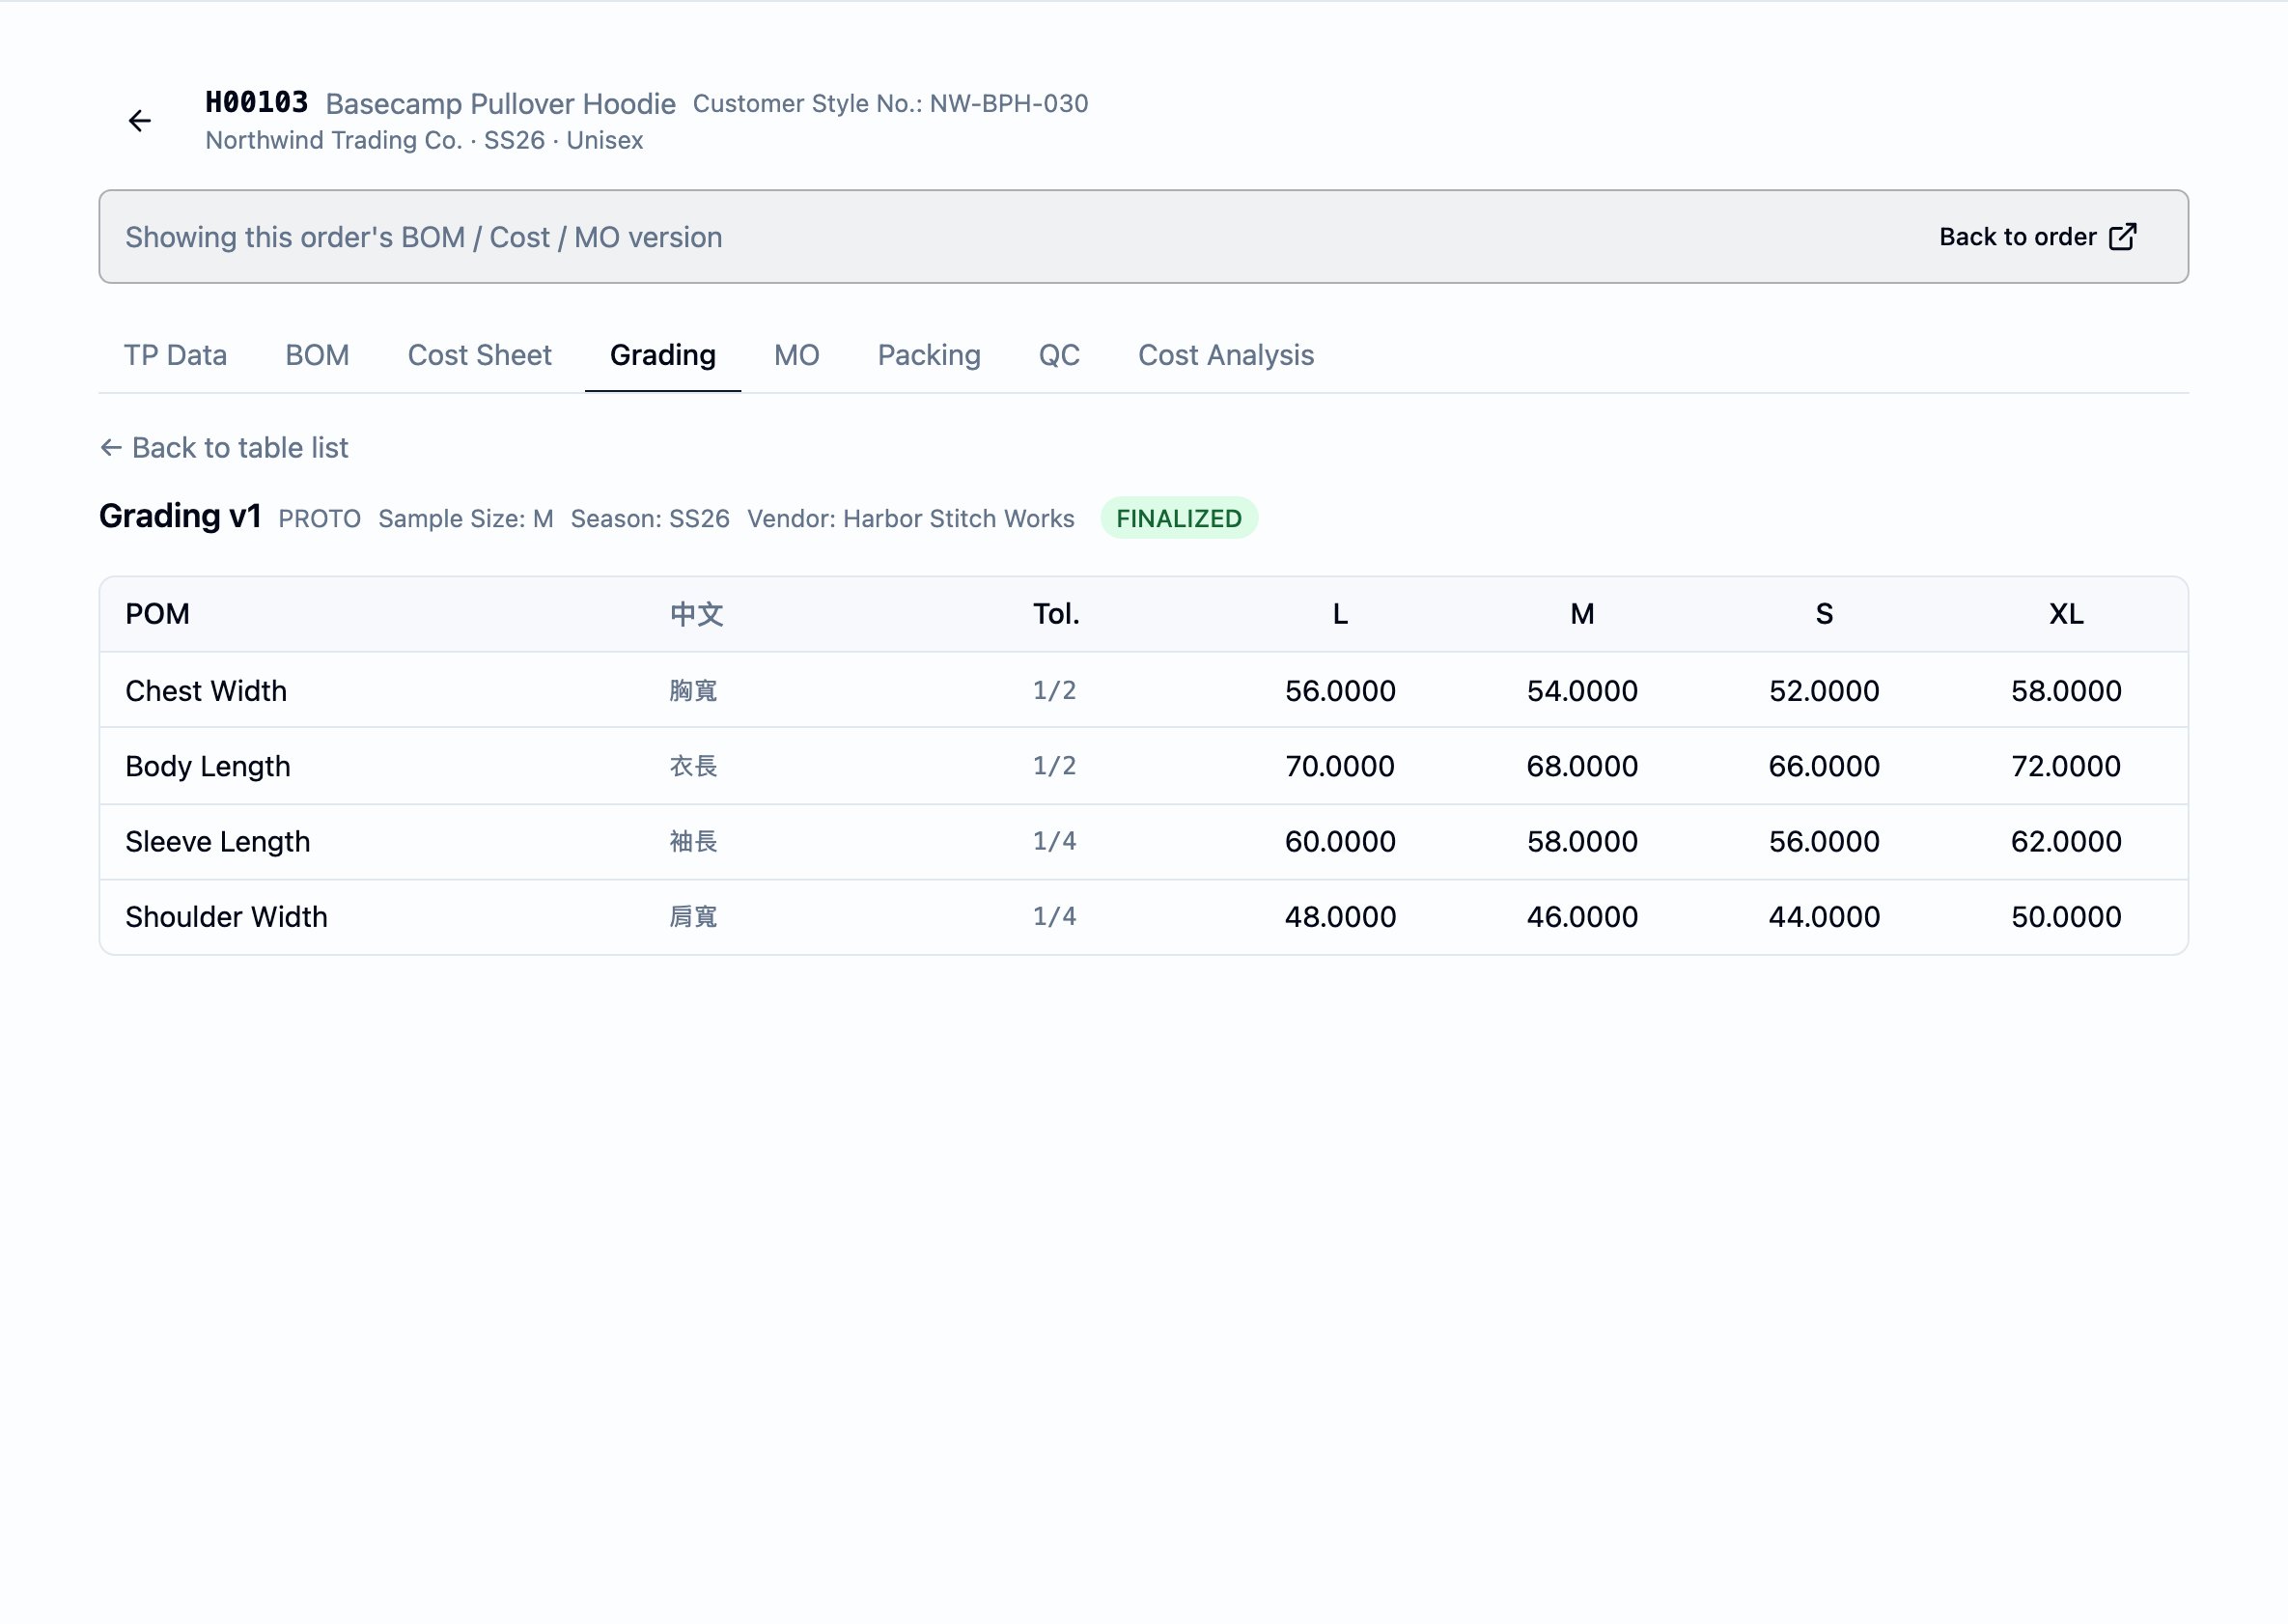2288x1624 pixels.
Task: Click the banner text about BOM / Cost / MO version
Action: tap(423, 237)
